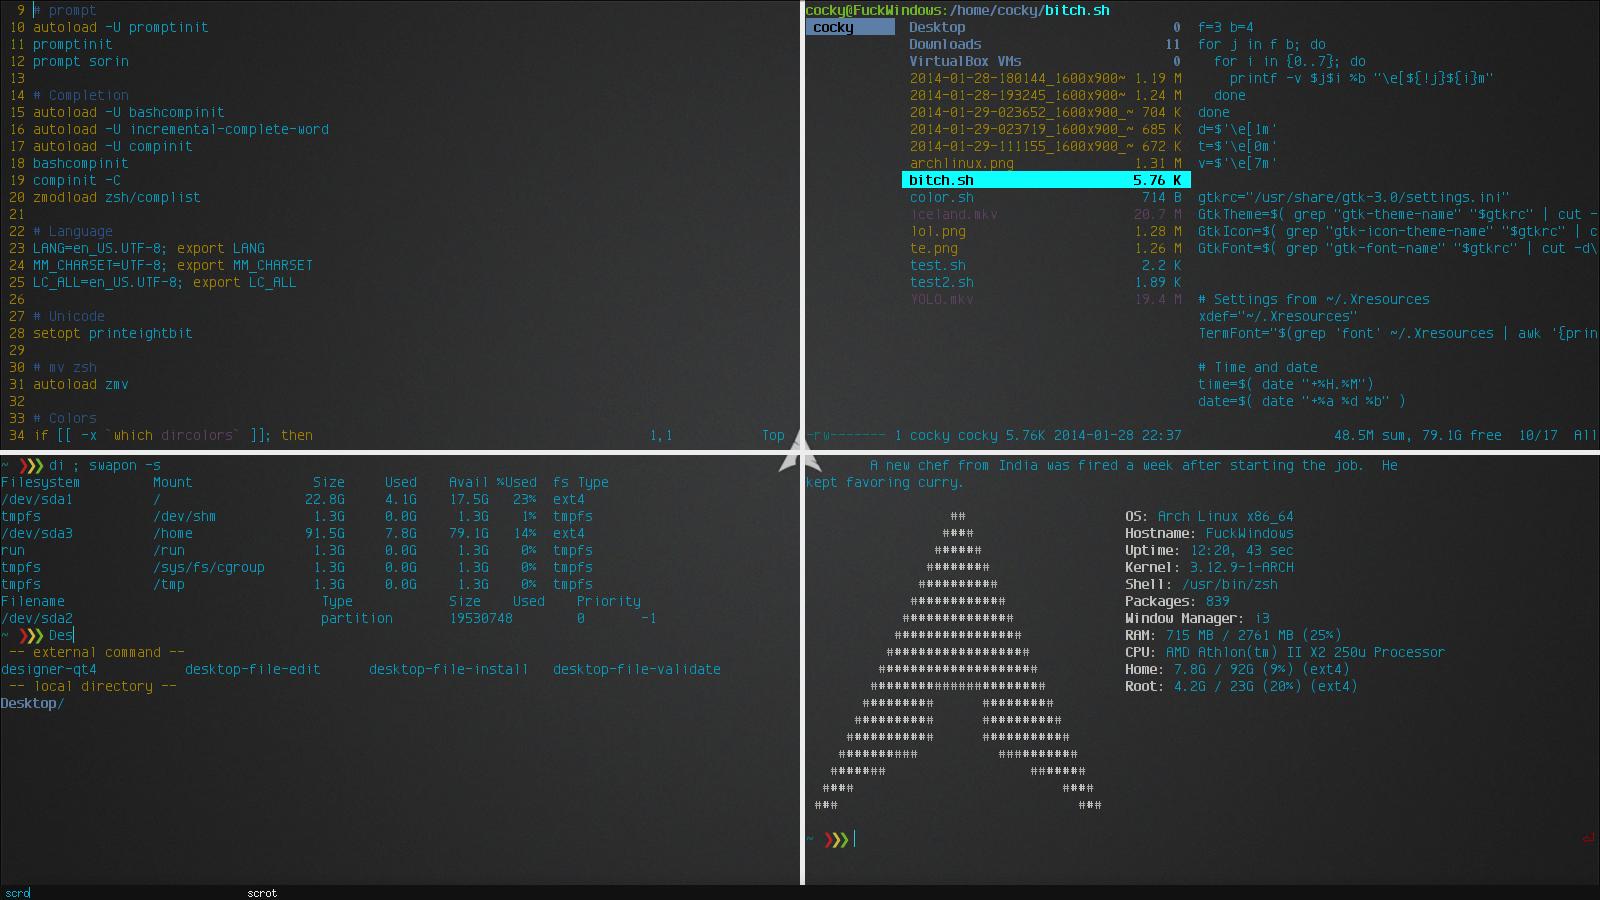Click the 'setopt printeightbit' line in vim
Viewport: 1600px width, 900px height.
[x=113, y=333]
